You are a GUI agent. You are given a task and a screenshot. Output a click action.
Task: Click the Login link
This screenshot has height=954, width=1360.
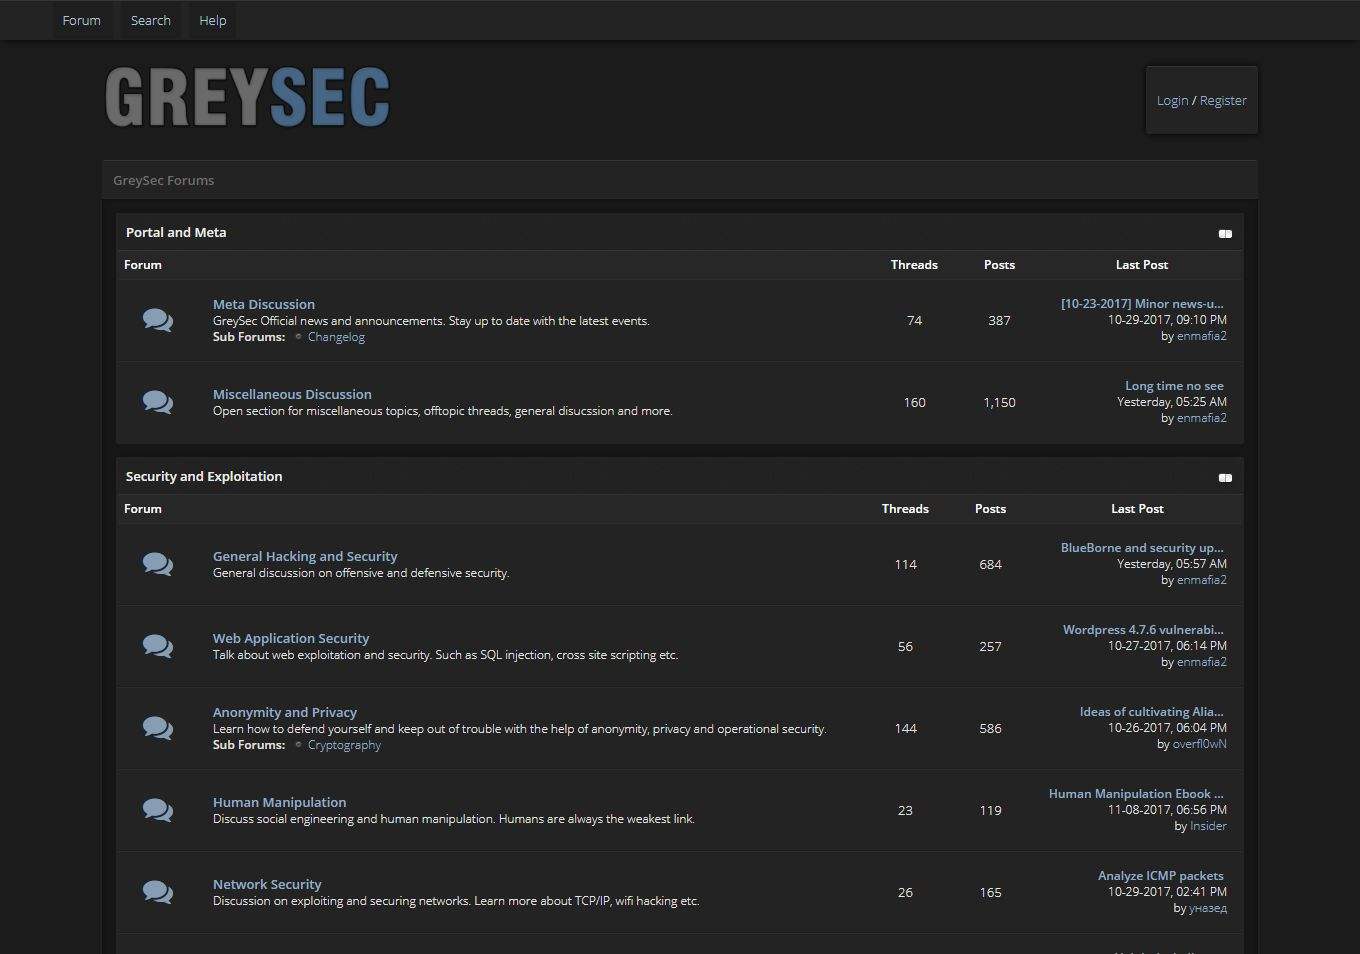tap(1172, 100)
